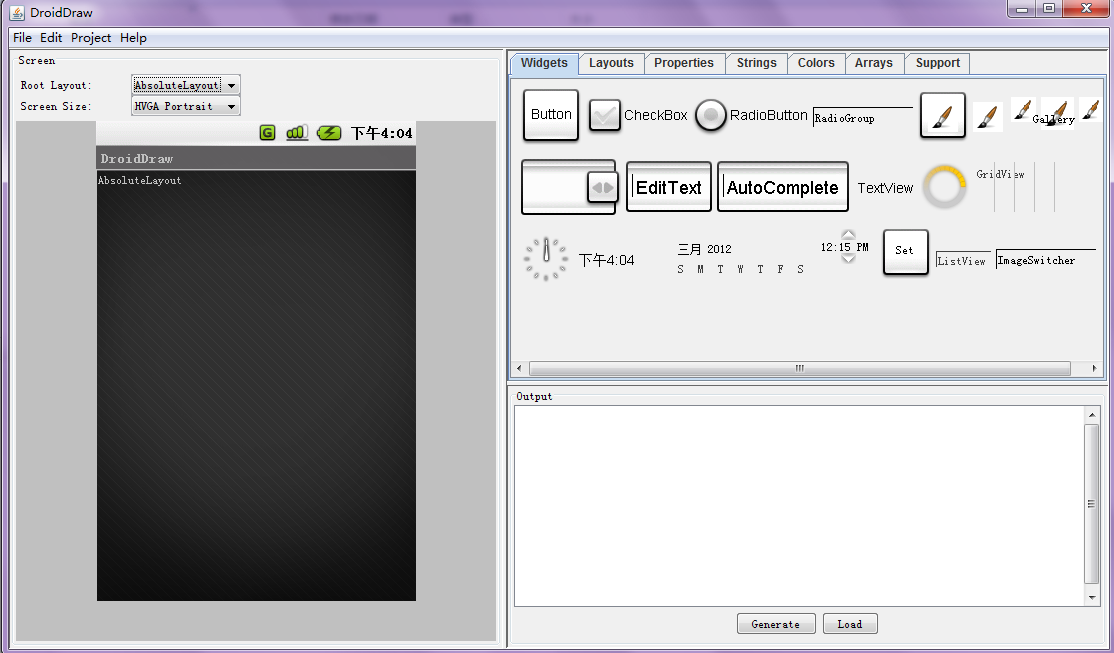This screenshot has width=1114, height=653.
Task: Switch to the Colors tab
Action: 816,63
